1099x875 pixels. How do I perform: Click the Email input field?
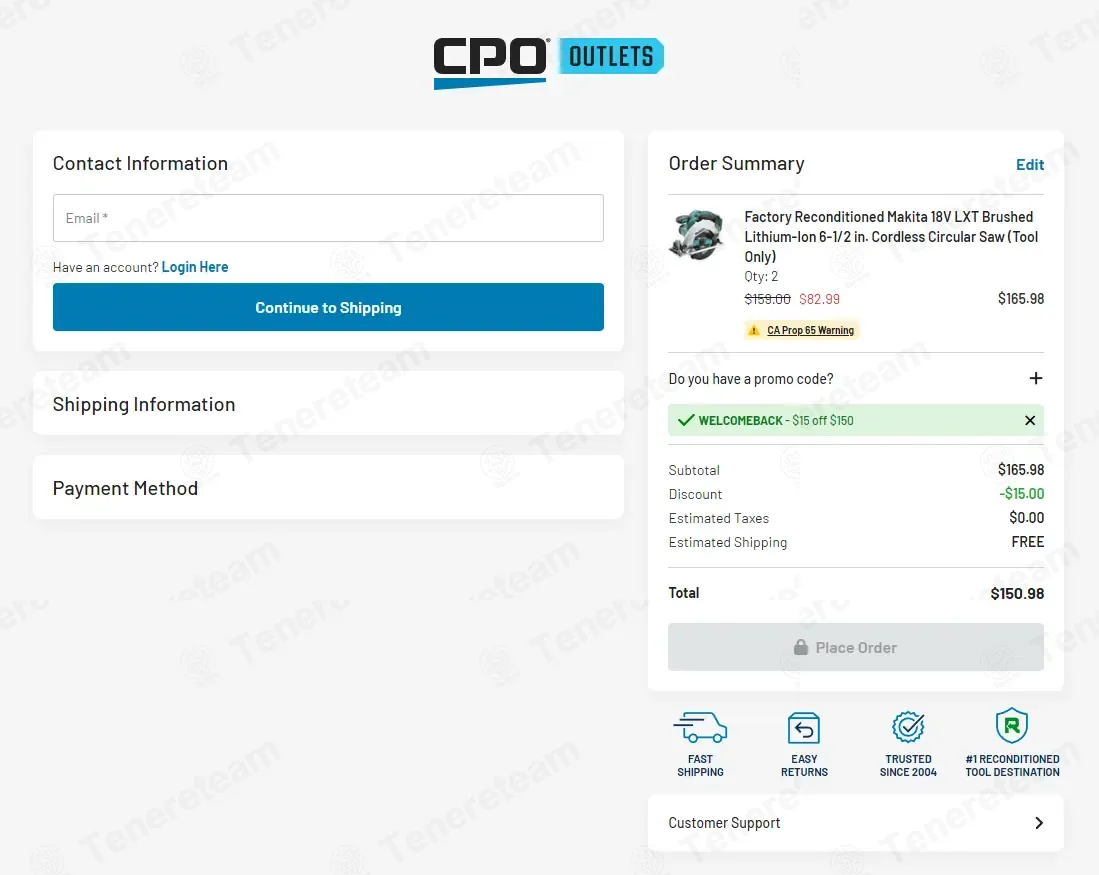[328, 218]
